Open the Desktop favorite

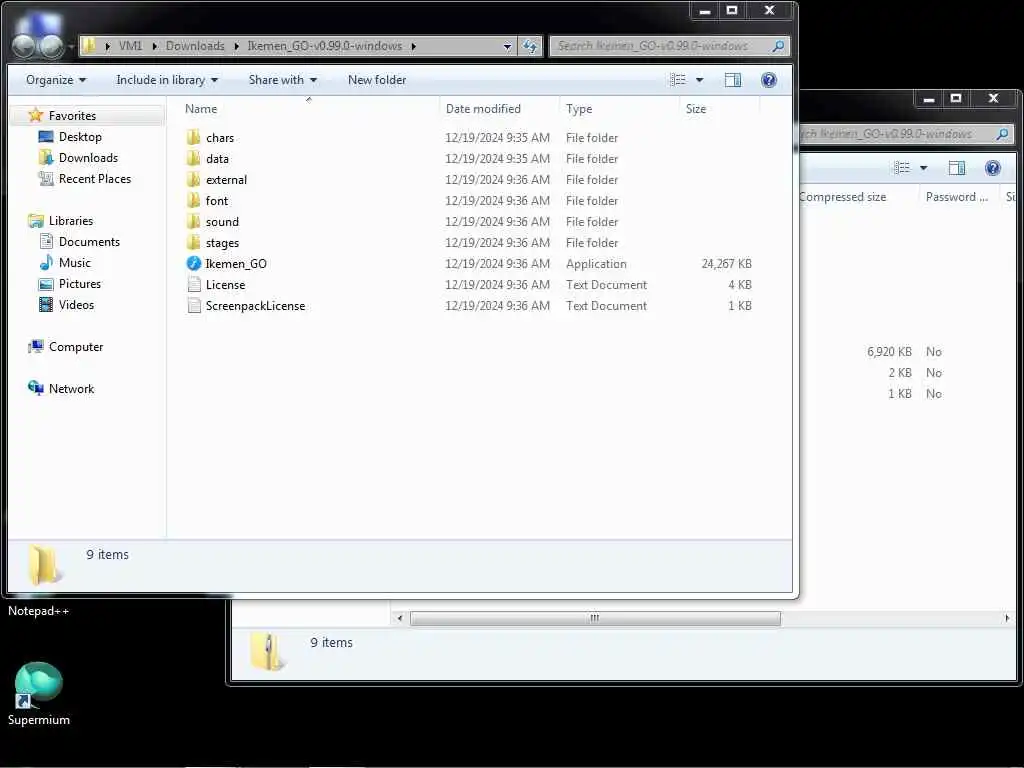coord(80,136)
